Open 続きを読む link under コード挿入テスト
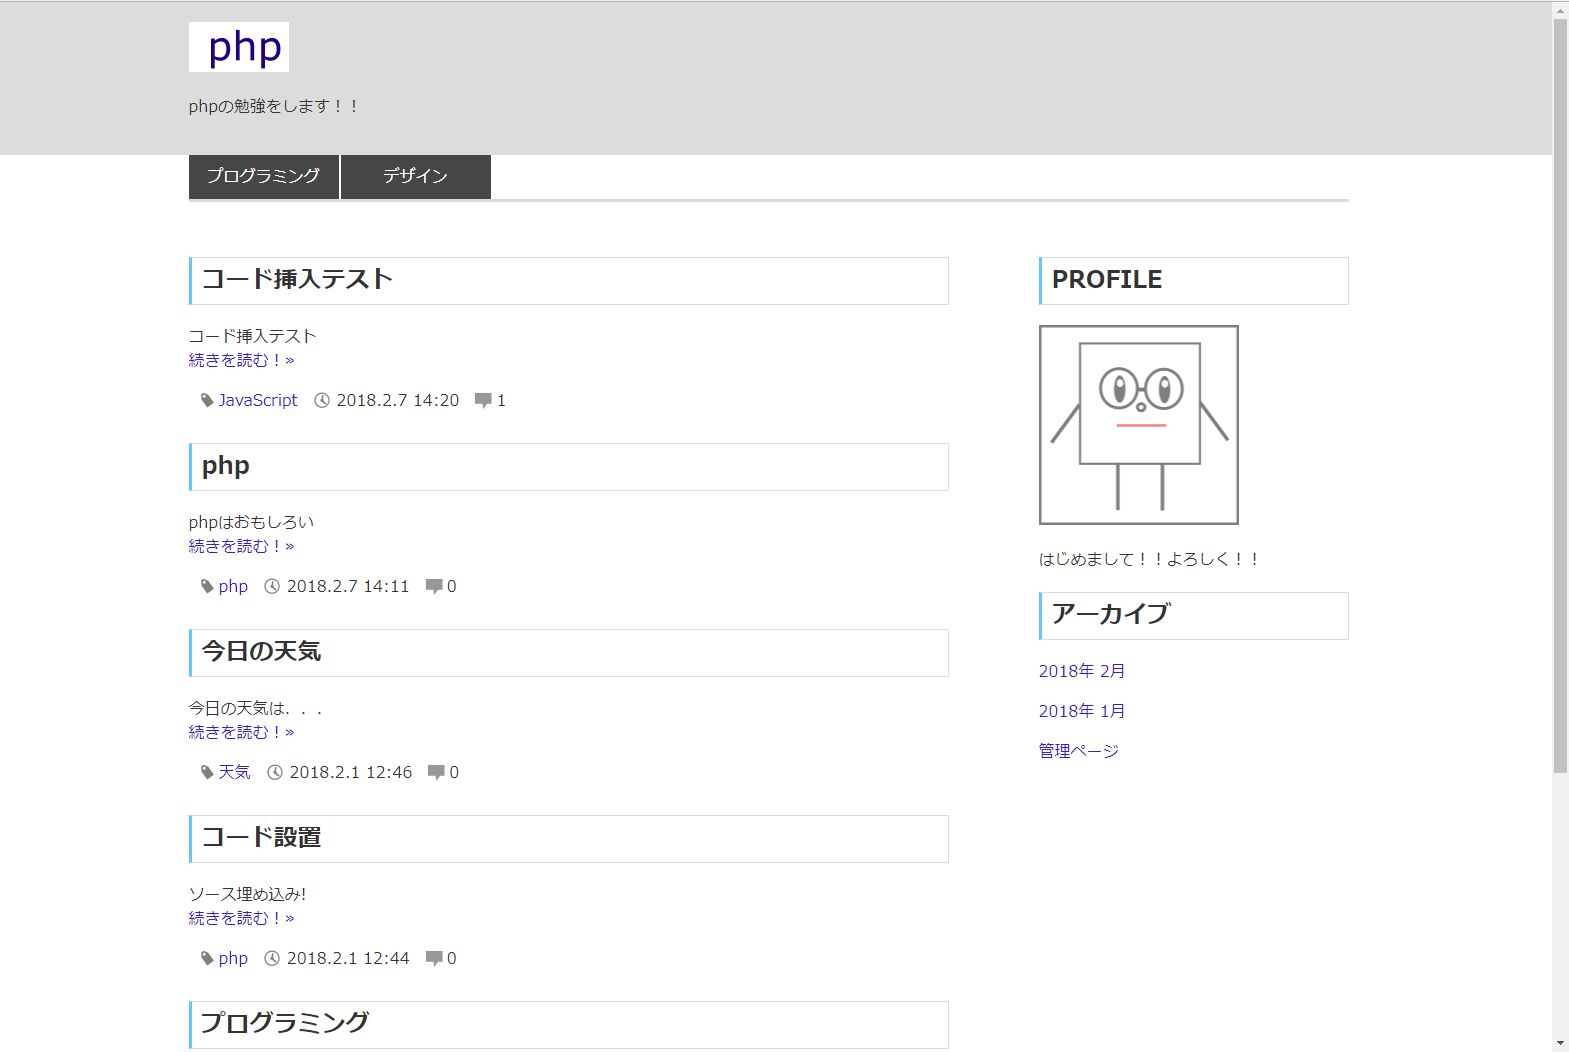 [241, 360]
